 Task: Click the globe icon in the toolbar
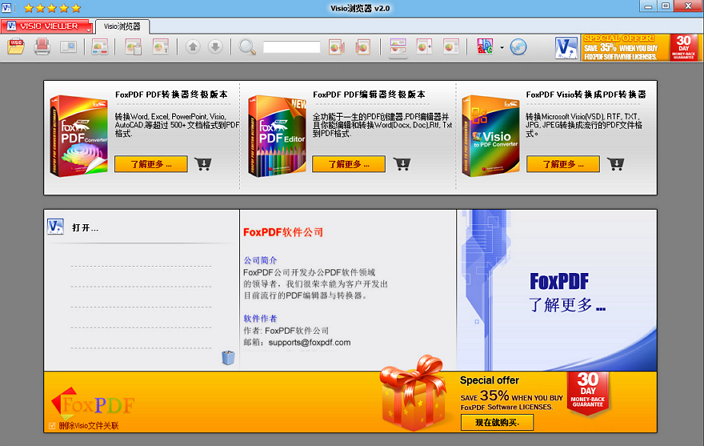coord(519,47)
